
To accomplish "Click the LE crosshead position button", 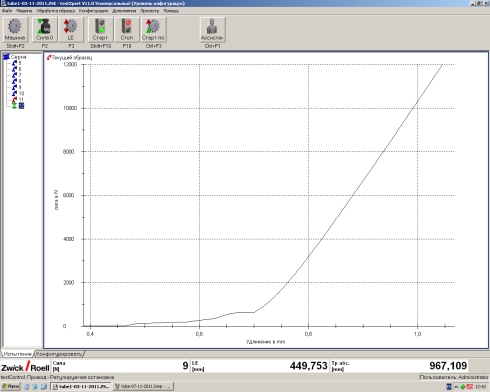I will coord(71,30).
